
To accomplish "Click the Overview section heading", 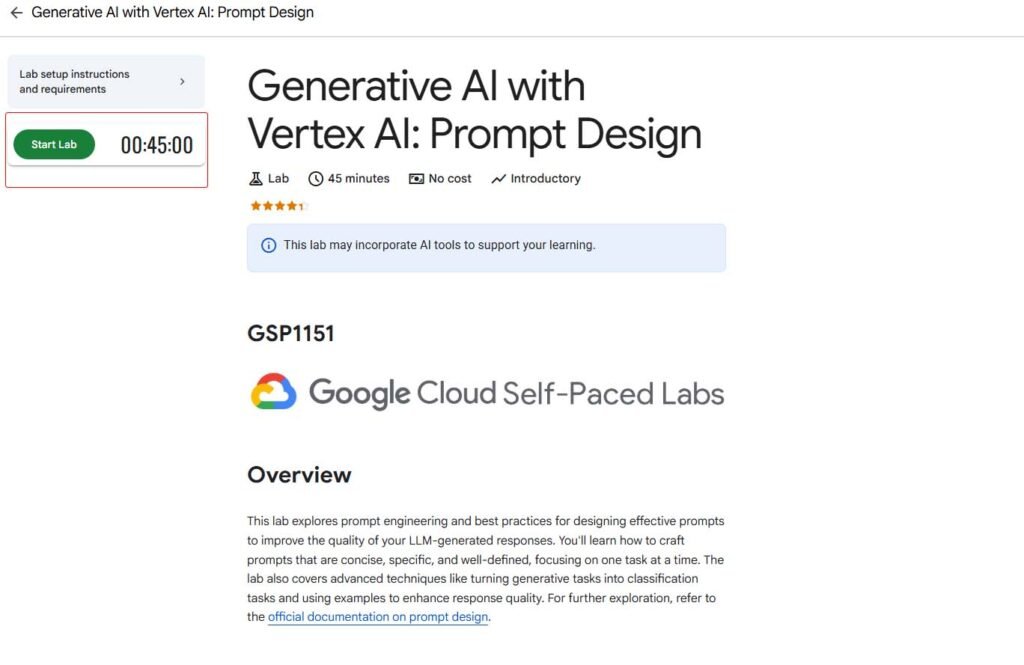I will coord(299,475).
